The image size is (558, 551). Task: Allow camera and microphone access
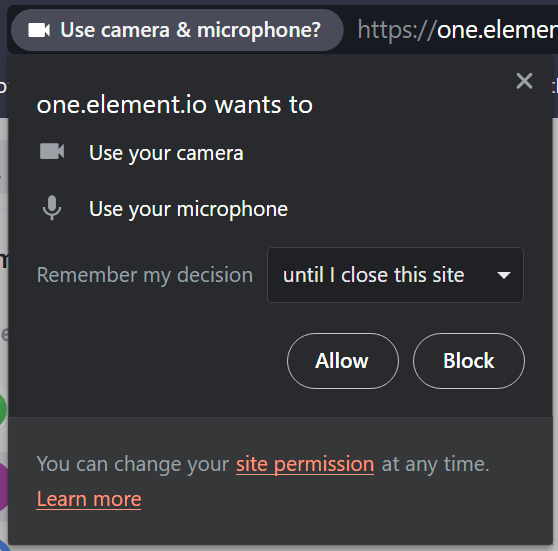342,361
